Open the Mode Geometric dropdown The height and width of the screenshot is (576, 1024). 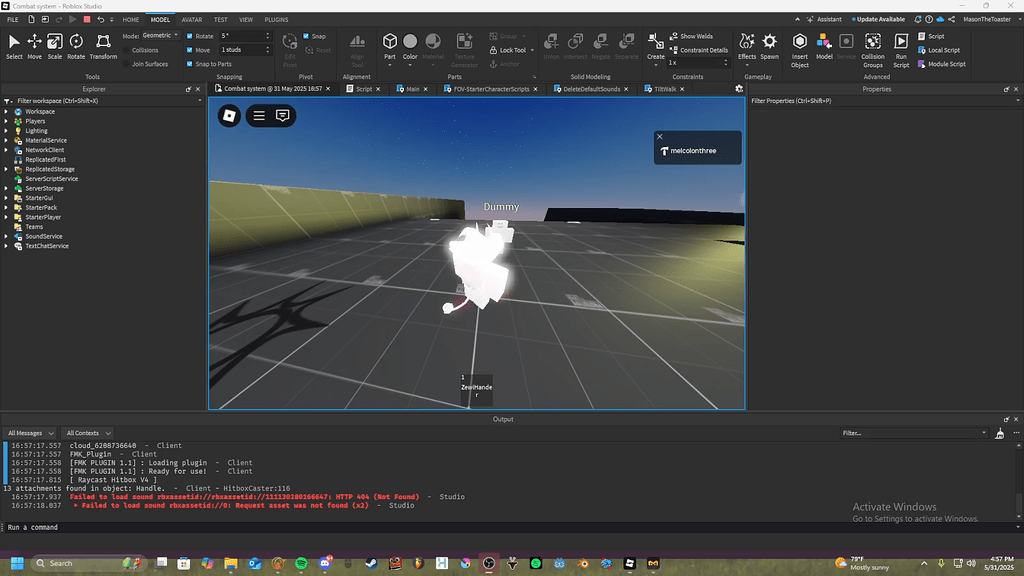[160, 36]
